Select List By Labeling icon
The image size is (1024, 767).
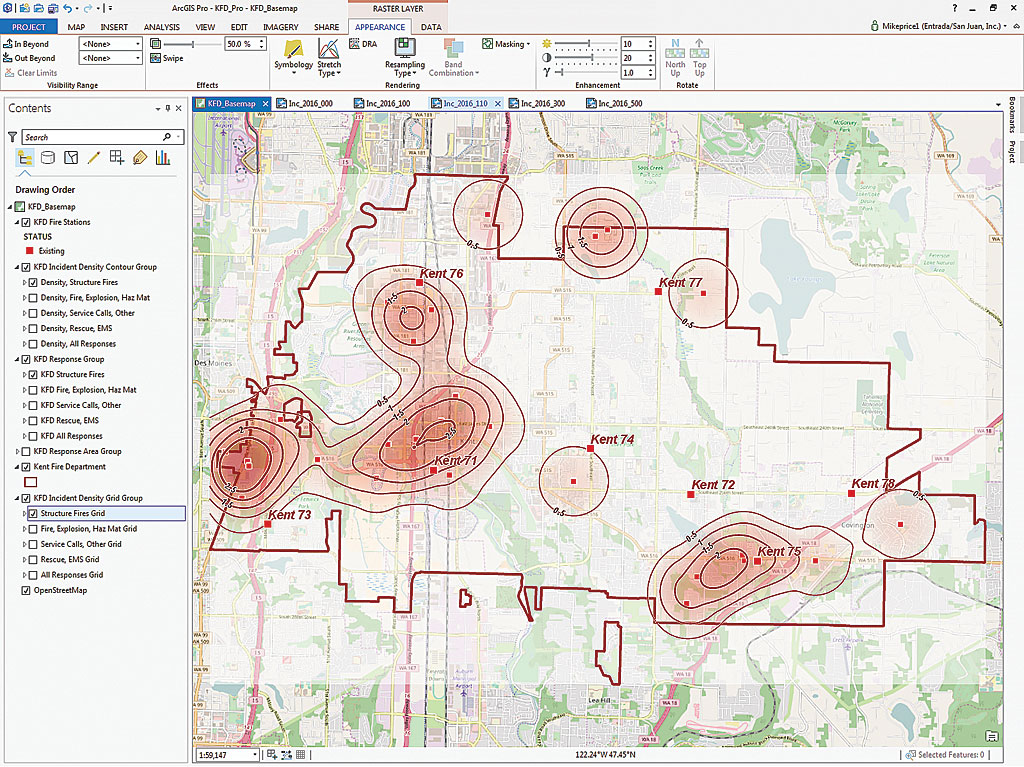tap(140, 157)
